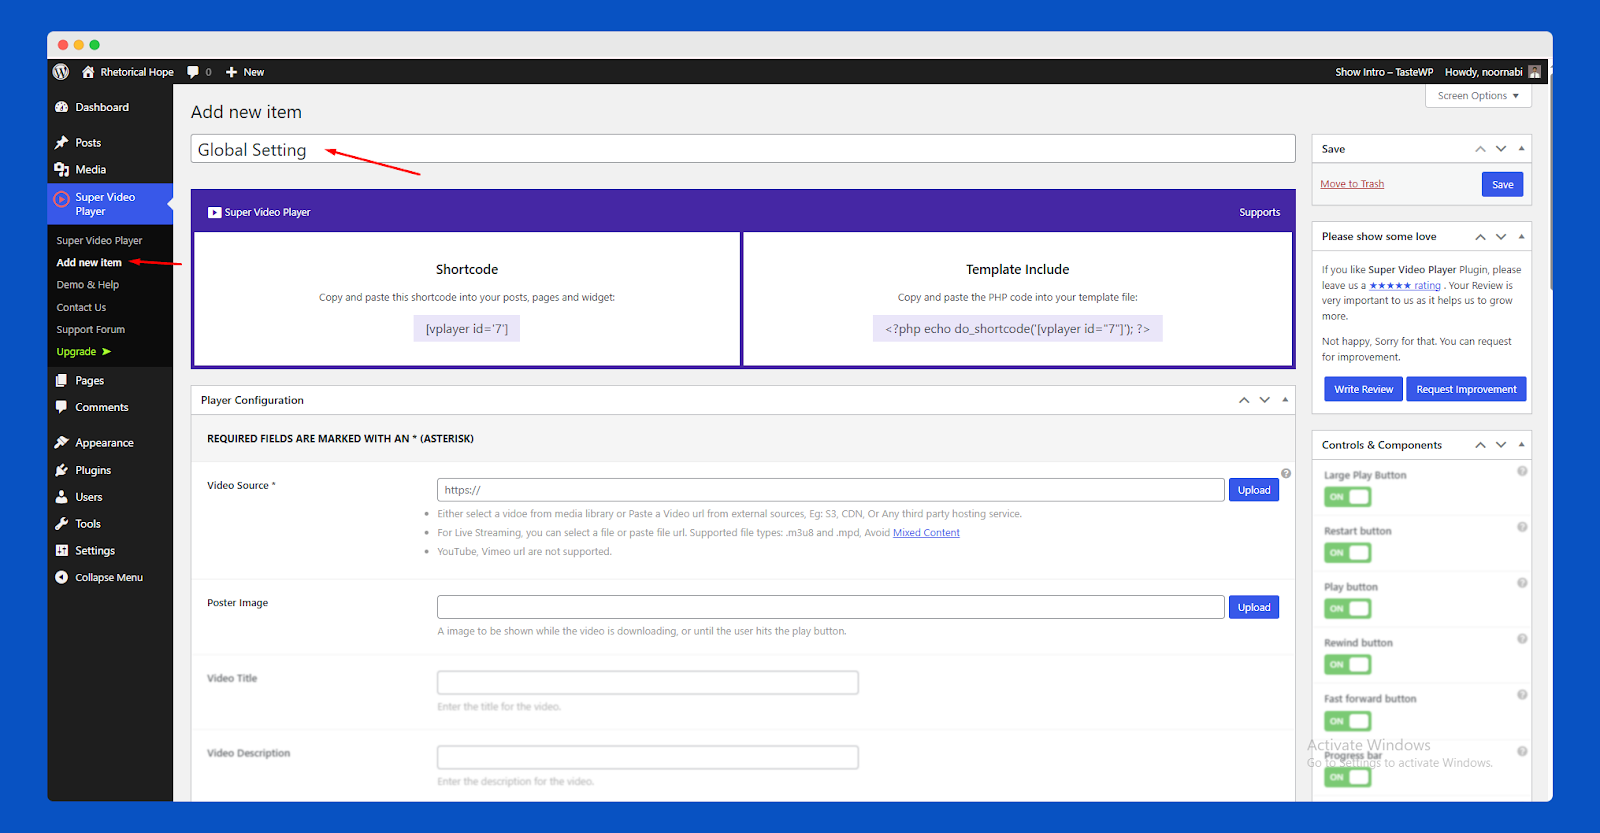This screenshot has height=833, width=1600.
Task: Click the Video Title input field
Action: click(x=647, y=682)
